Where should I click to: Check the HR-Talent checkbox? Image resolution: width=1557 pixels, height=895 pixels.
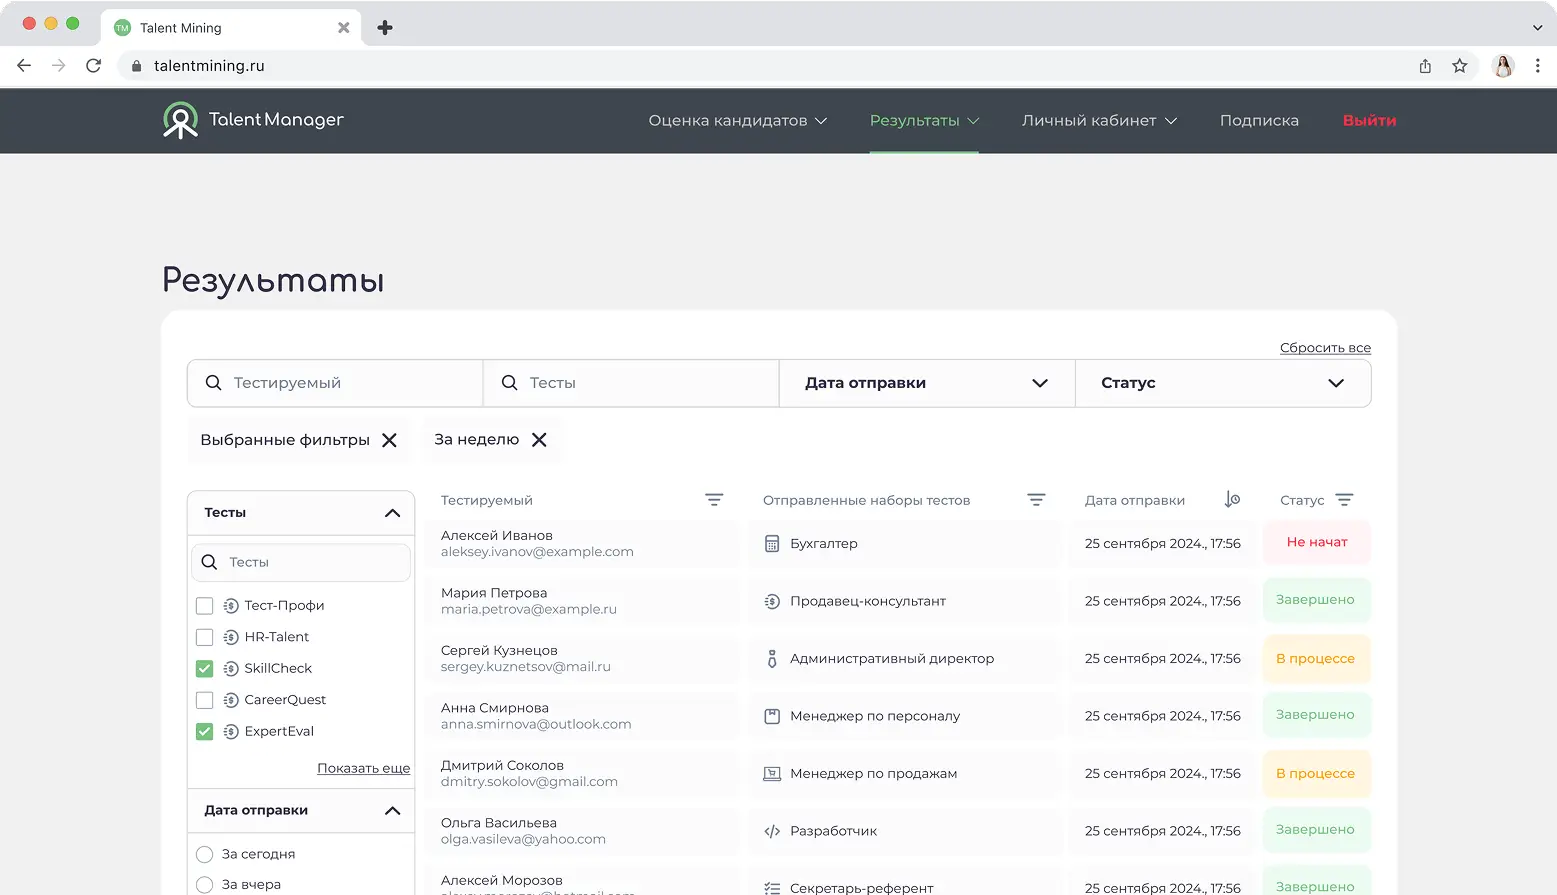tap(205, 637)
